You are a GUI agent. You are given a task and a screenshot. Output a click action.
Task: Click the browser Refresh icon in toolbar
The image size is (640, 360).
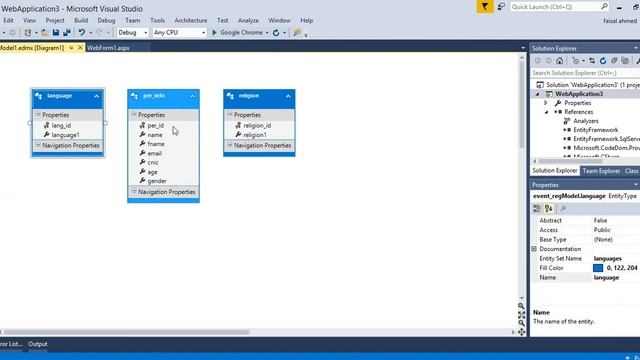[x=276, y=33]
